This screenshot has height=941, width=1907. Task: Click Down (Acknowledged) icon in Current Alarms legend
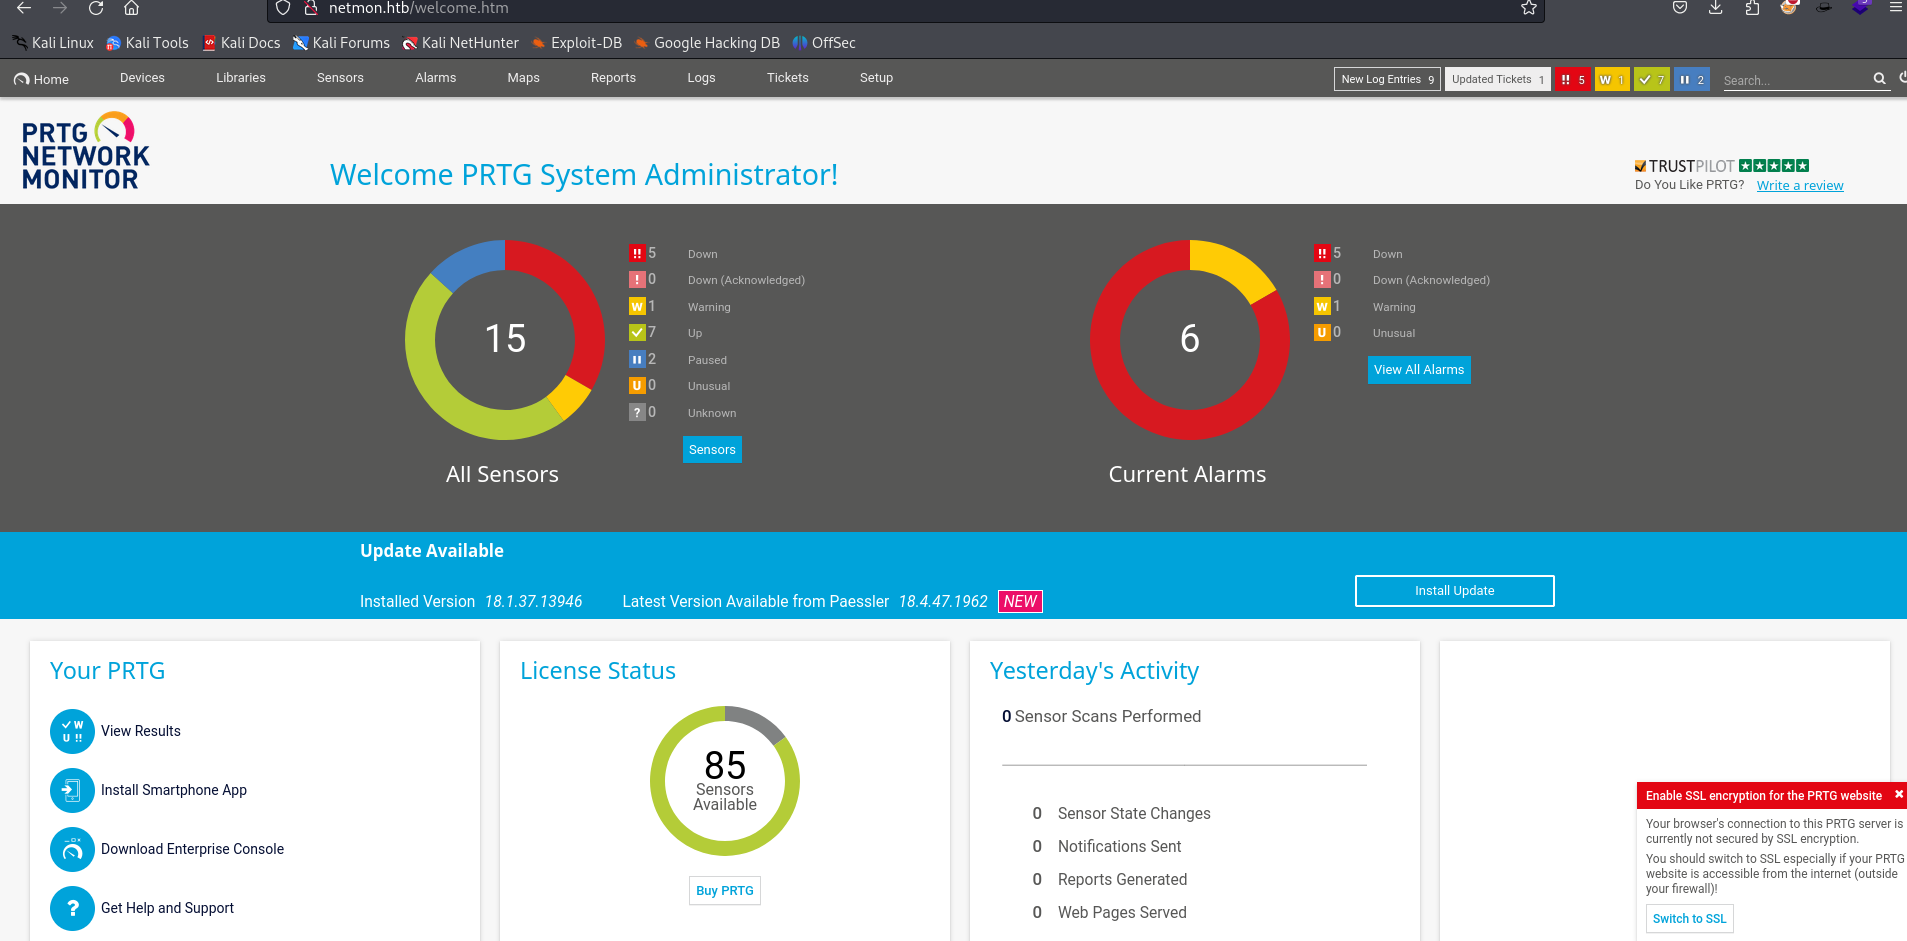1322,280
